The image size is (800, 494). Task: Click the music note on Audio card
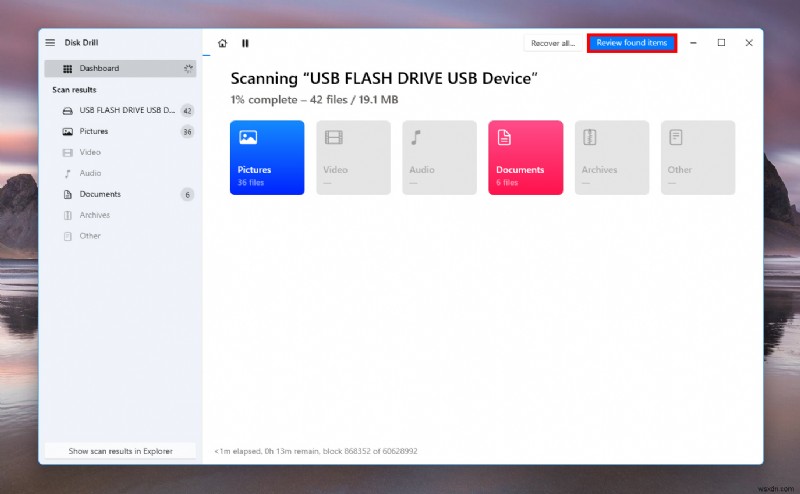(416, 137)
